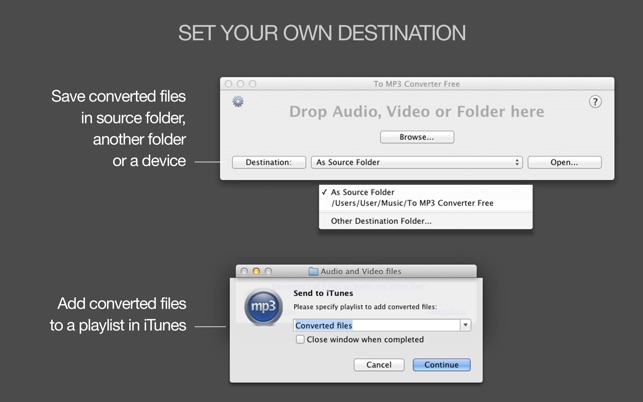Select the checked As Source Folder menu item

tap(426, 192)
